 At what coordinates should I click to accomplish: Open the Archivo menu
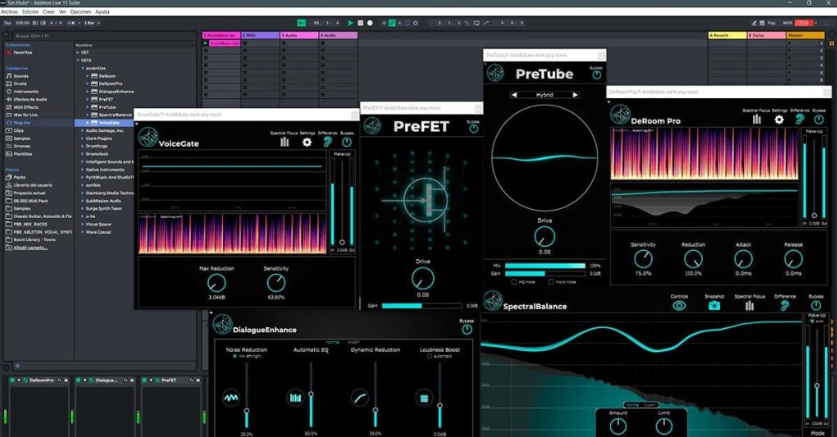click(10, 11)
